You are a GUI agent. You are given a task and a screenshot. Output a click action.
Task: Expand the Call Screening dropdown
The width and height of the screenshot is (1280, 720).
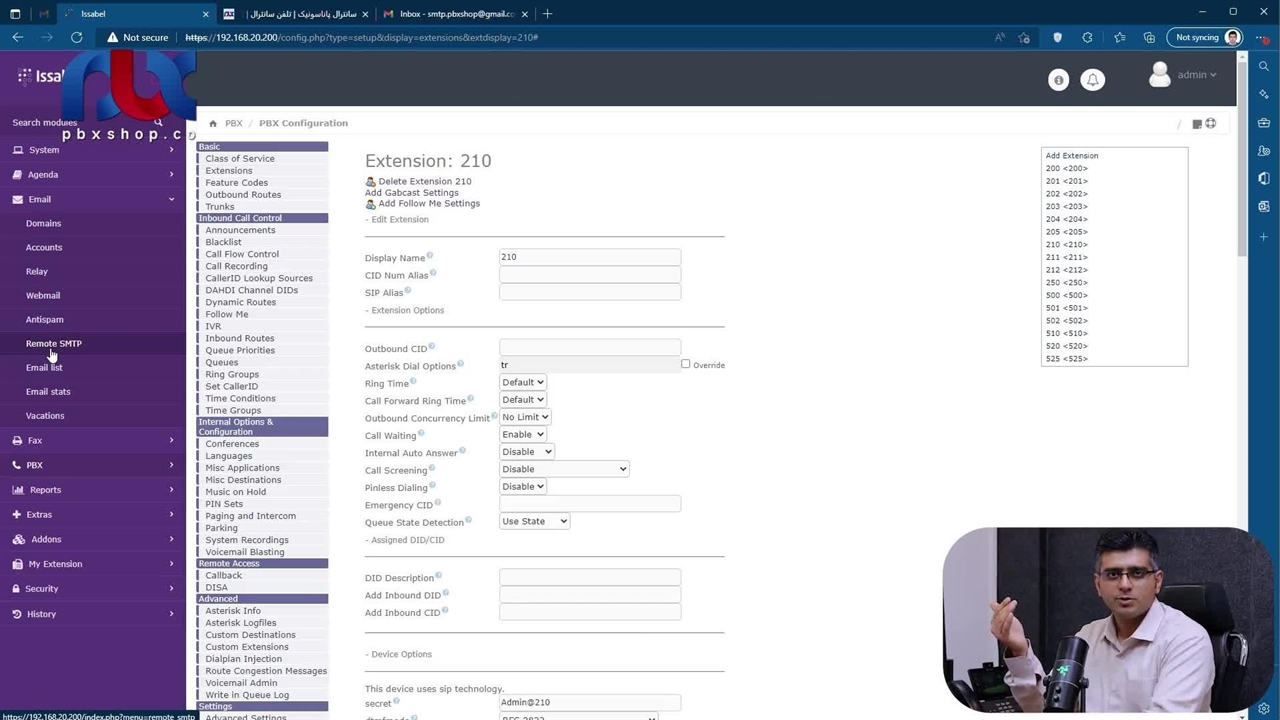tap(564, 469)
